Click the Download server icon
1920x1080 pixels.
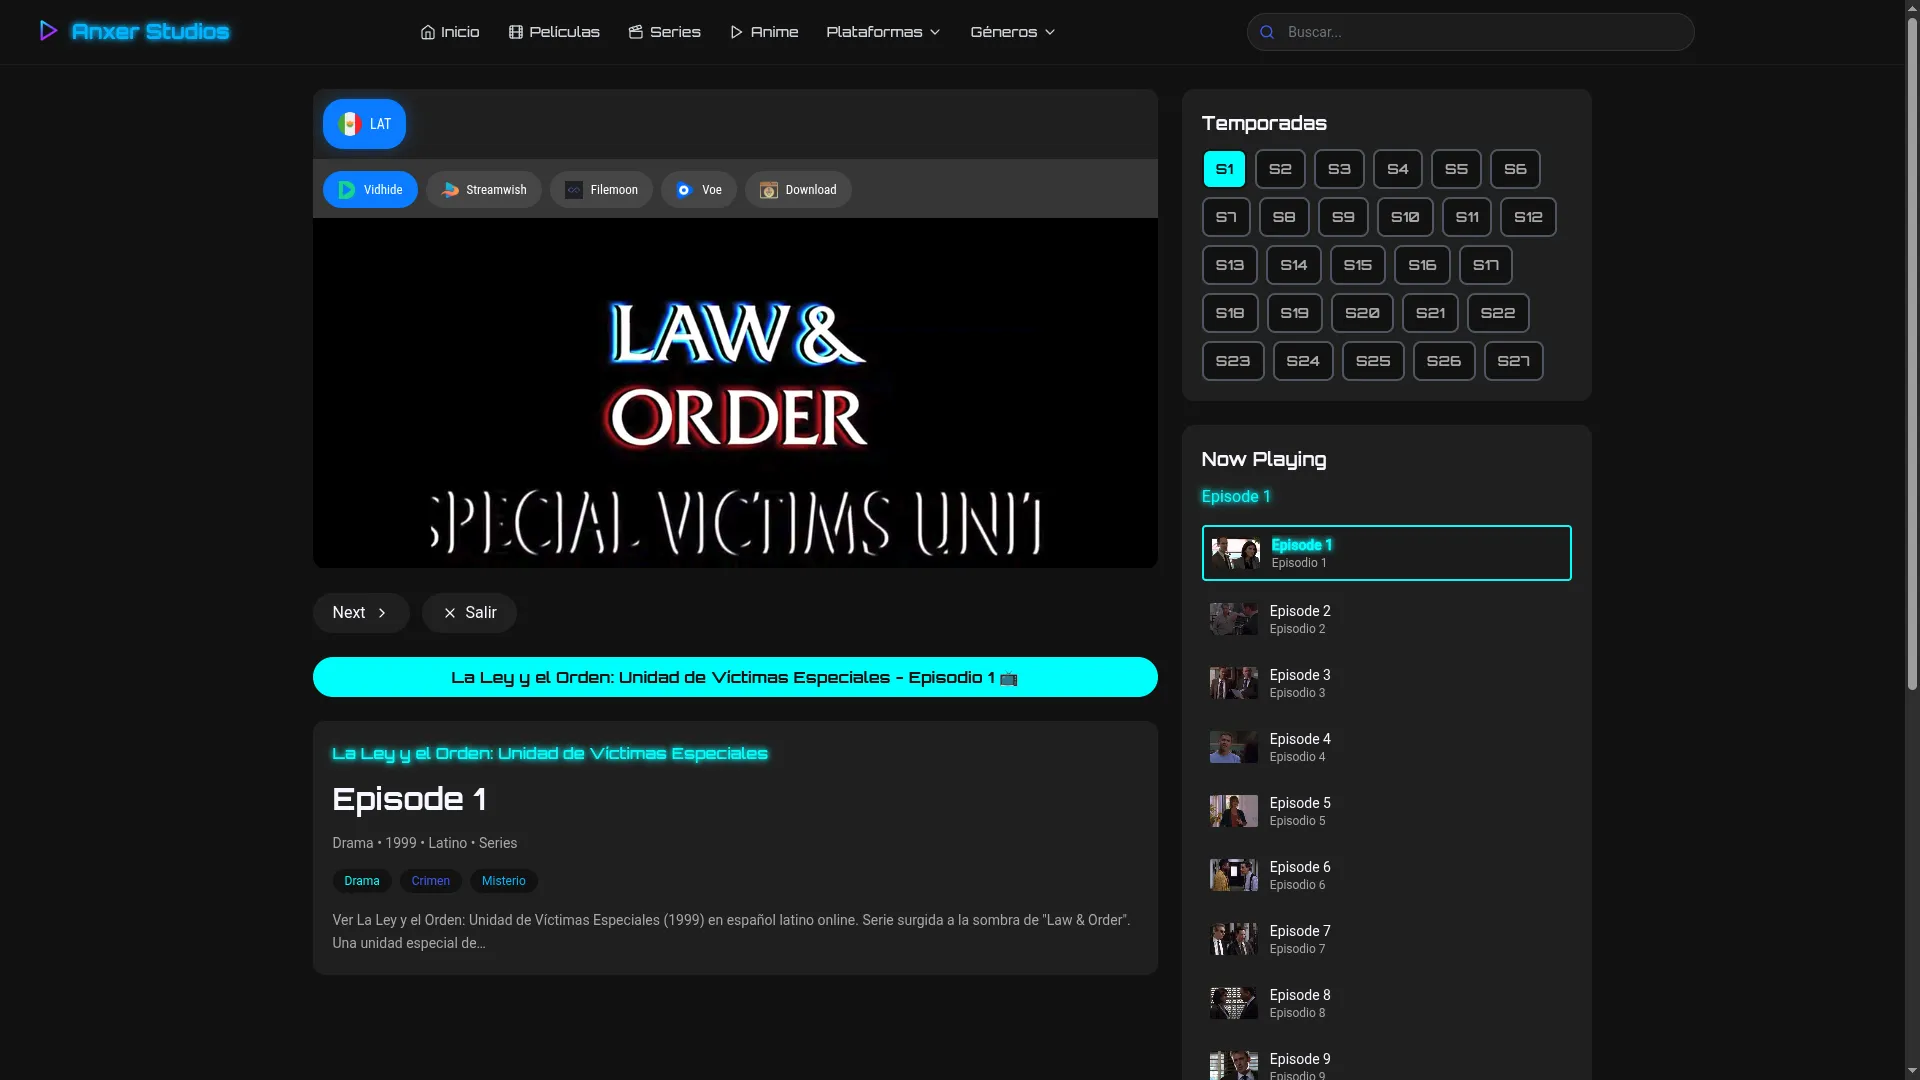769,190
